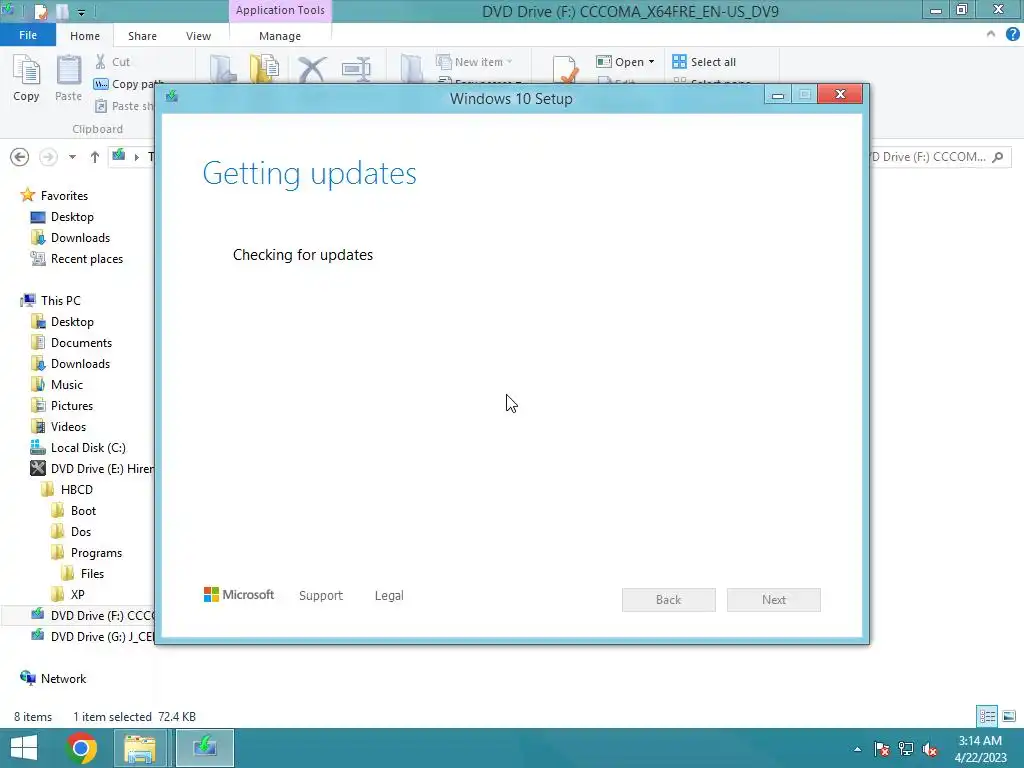
Task: Click Copy path in the ribbon
Action: (128, 84)
